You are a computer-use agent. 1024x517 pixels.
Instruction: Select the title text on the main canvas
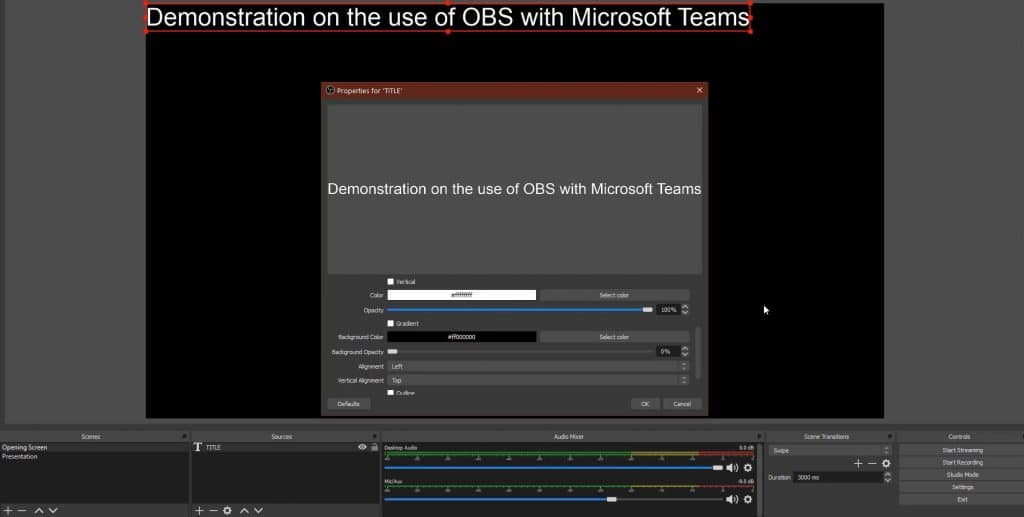[x=448, y=17]
